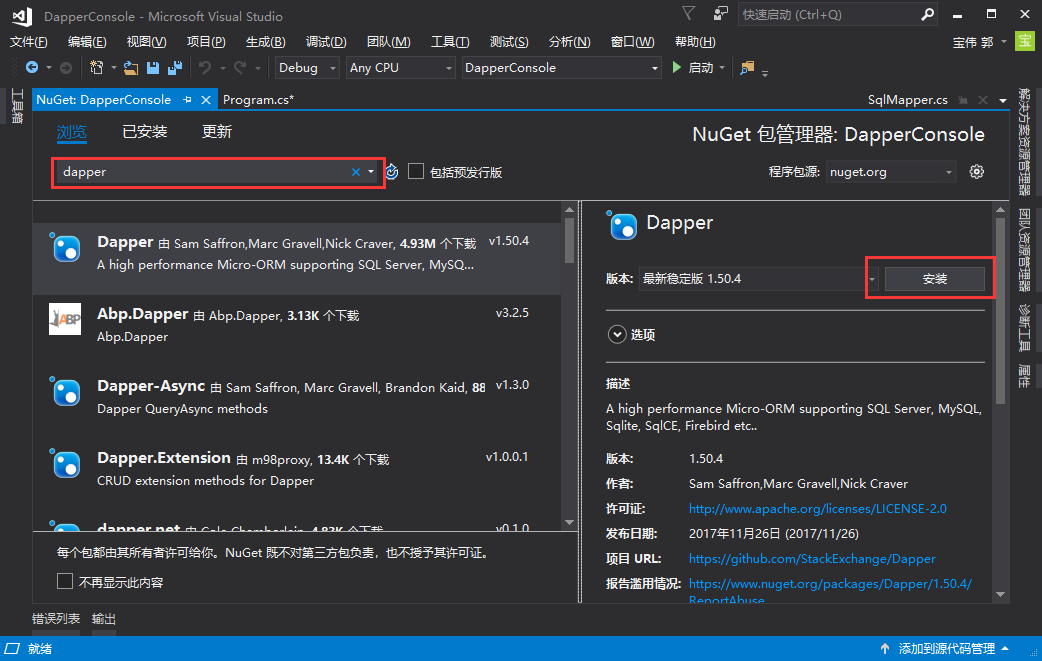1042x661 pixels.
Task: Click 添加到源代码管理 in status bar
Action: [x=946, y=648]
